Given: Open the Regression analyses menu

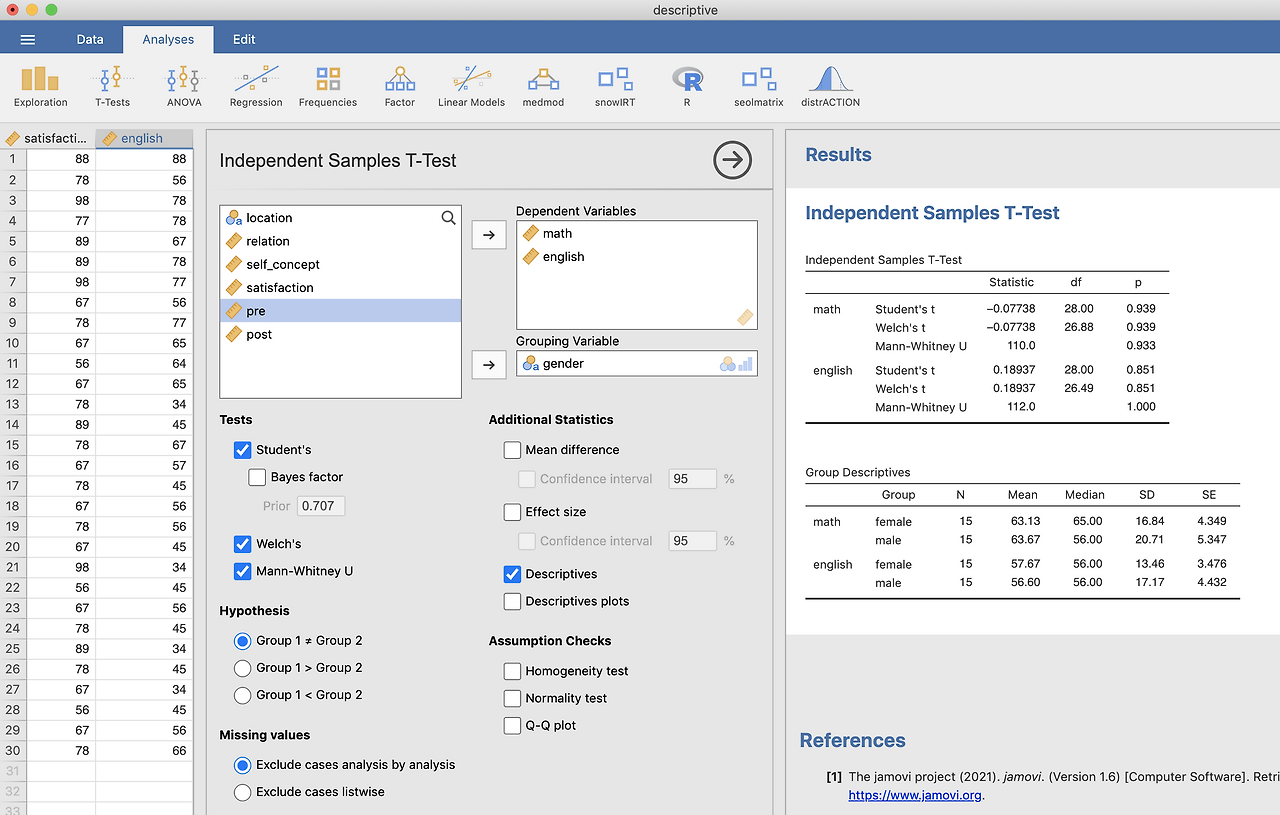Looking at the screenshot, I should point(256,87).
